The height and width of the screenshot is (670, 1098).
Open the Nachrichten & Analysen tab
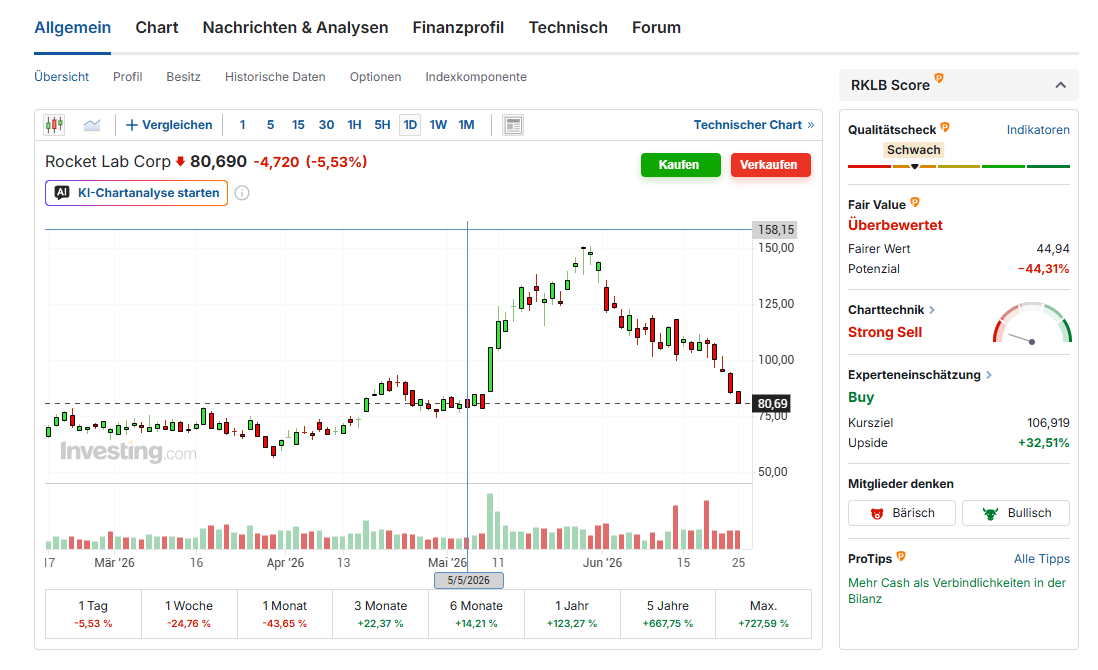point(296,28)
